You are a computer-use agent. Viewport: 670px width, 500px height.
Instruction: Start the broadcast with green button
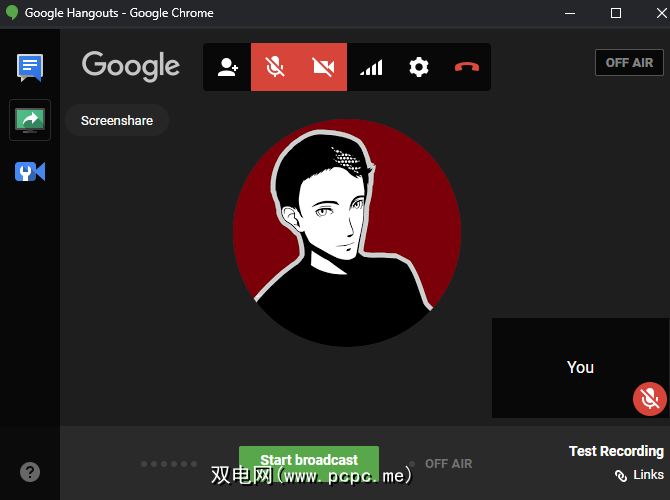pyautogui.click(x=309, y=463)
